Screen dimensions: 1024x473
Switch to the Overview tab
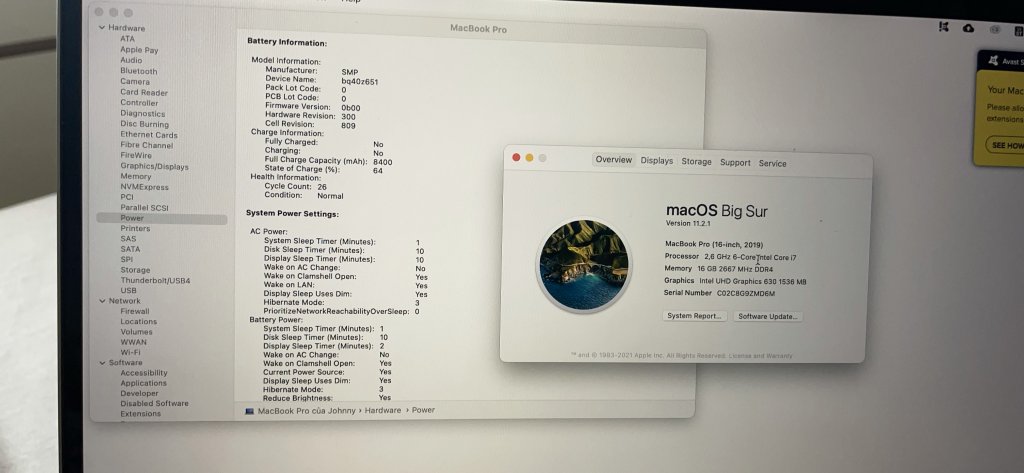(614, 159)
